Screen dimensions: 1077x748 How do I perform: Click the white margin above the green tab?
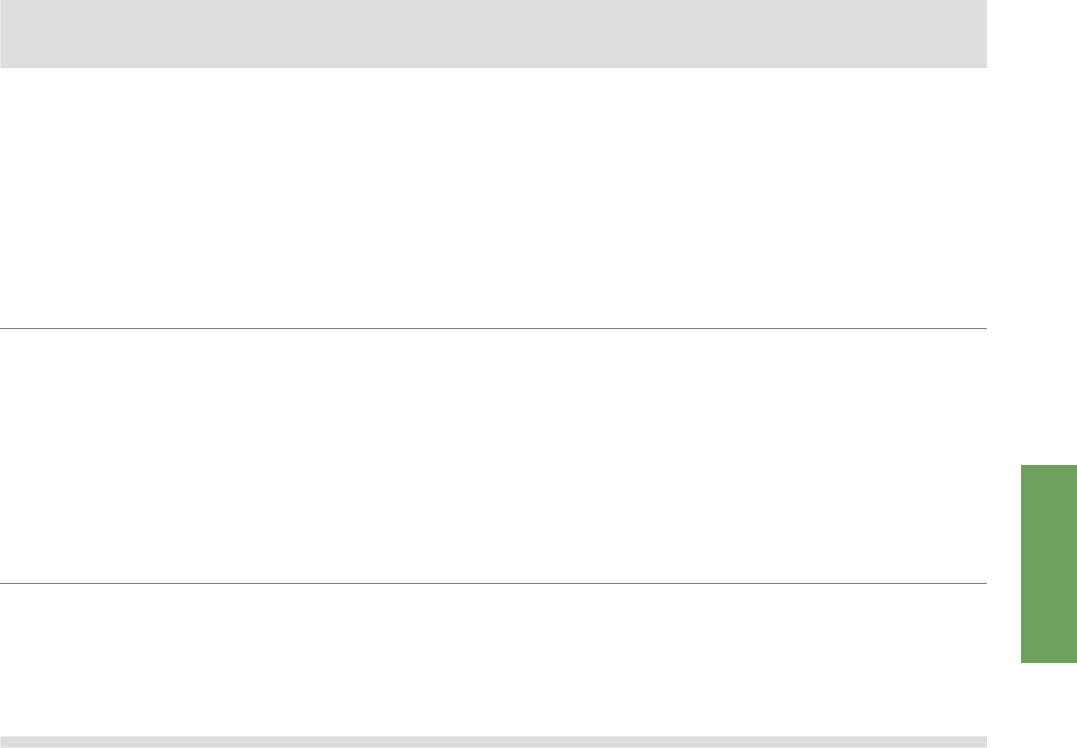pyautogui.click(x=1049, y=232)
